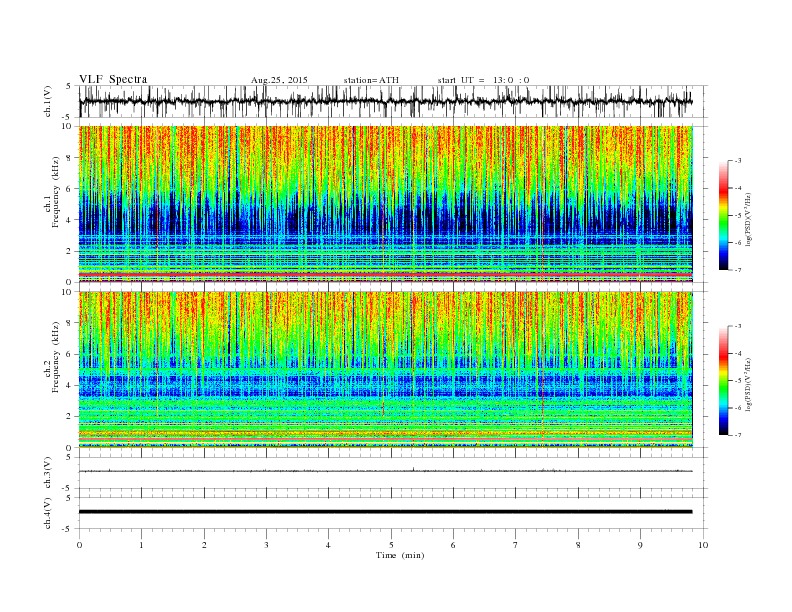Click the "Time (min)" x-axis label
Screen dimensions: 792x612
400,555
